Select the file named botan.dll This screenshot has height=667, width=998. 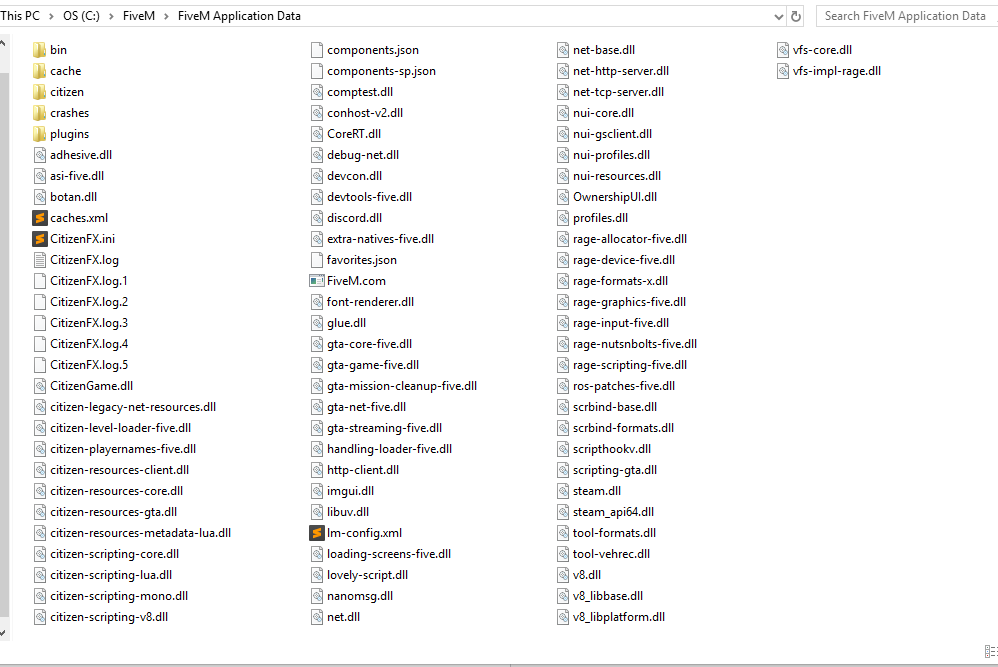click(74, 197)
